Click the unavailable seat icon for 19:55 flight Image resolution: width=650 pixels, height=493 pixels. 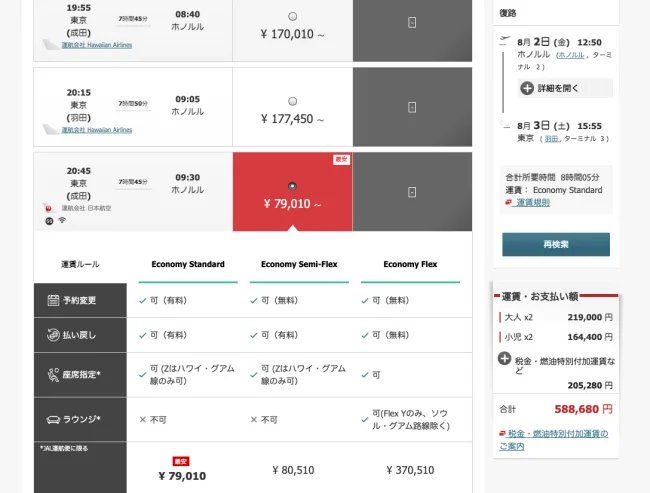tap(412, 22)
